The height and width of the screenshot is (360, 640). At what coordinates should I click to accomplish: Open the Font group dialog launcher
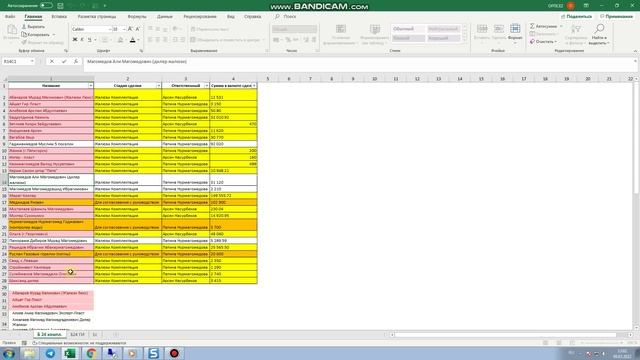tap(142, 51)
